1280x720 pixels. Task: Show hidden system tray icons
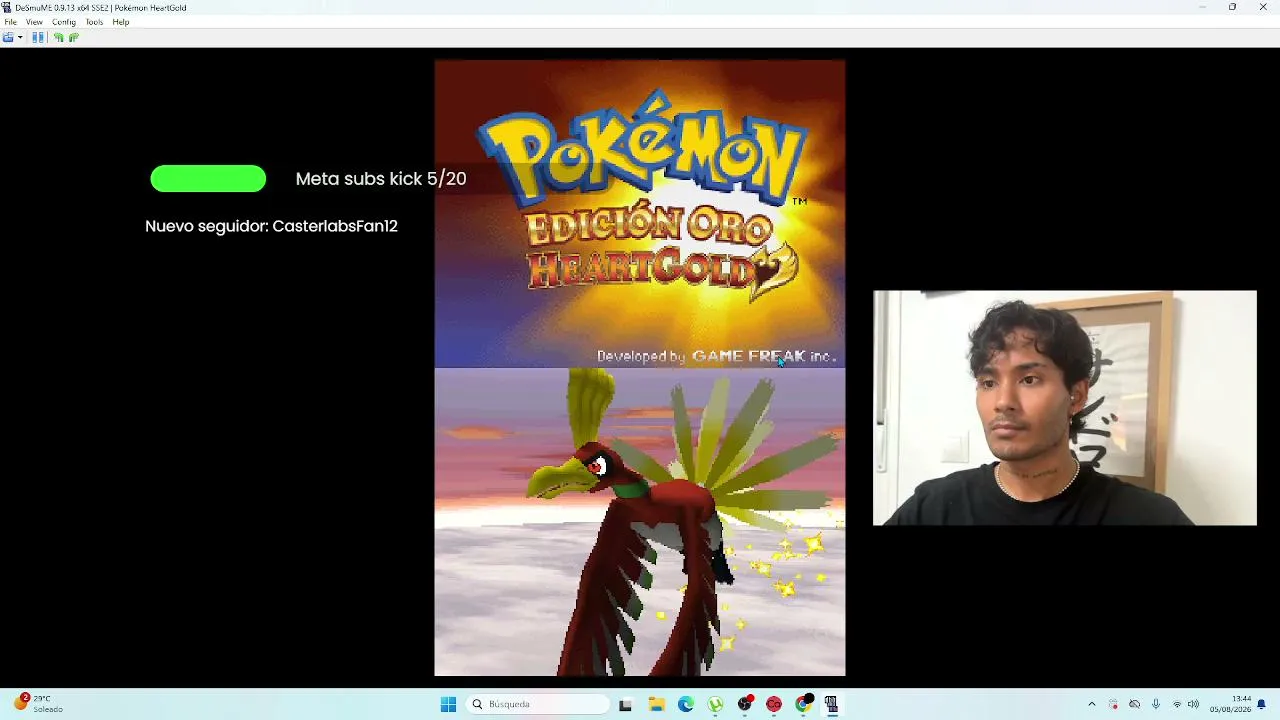coord(1091,704)
